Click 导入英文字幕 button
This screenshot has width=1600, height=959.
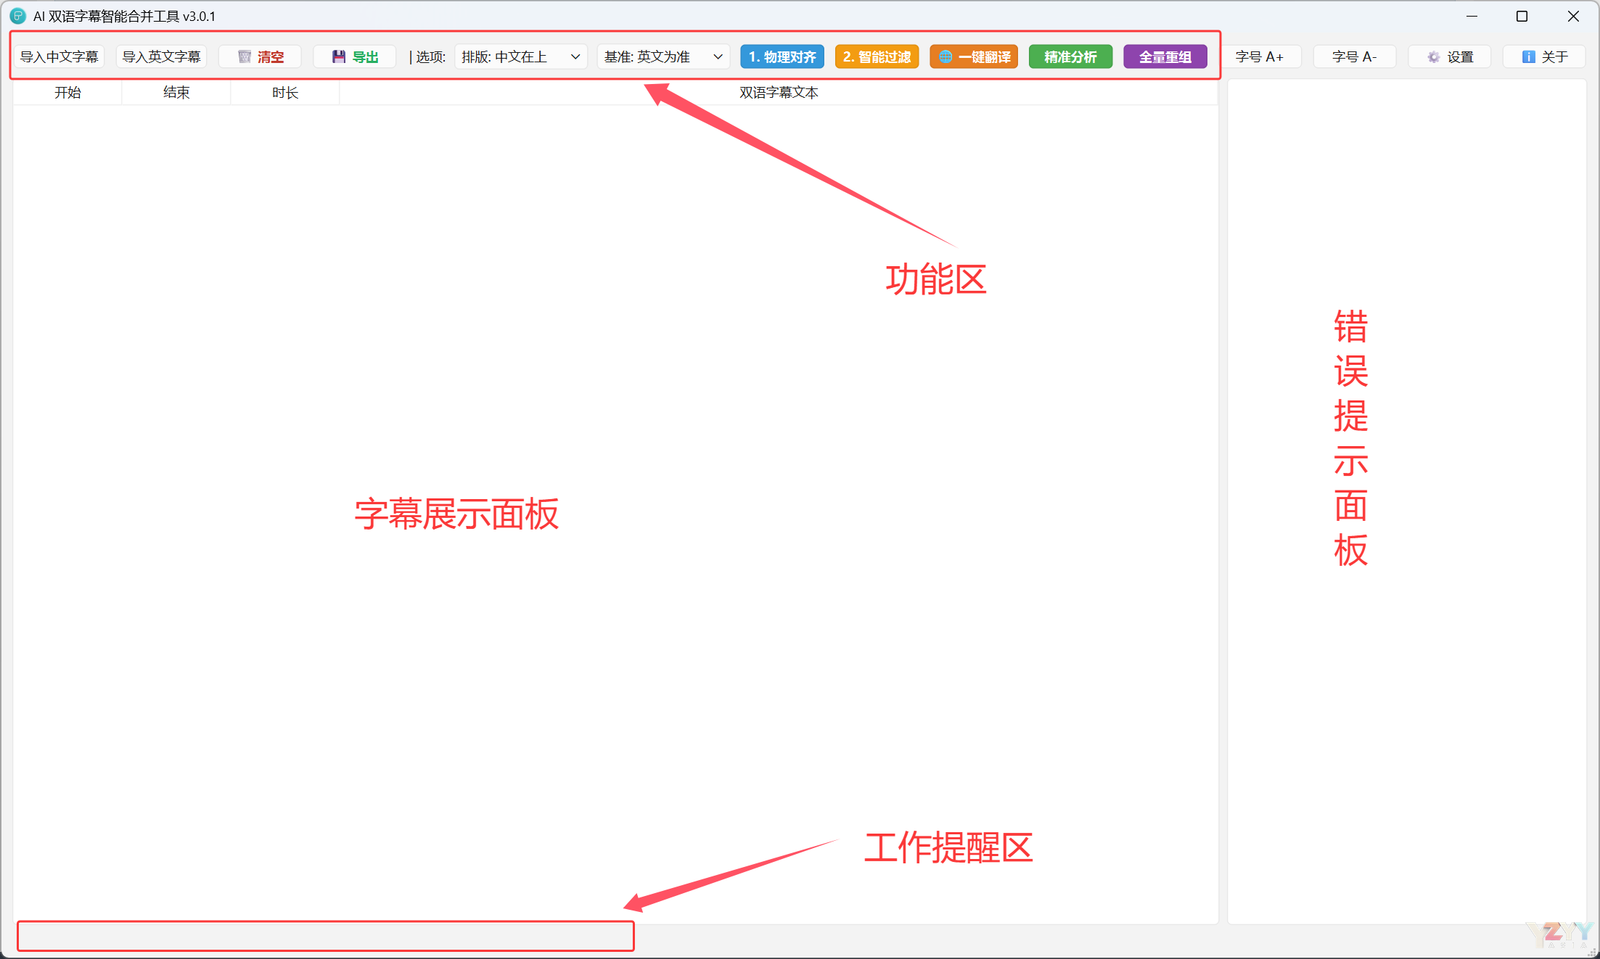pos(161,57)
